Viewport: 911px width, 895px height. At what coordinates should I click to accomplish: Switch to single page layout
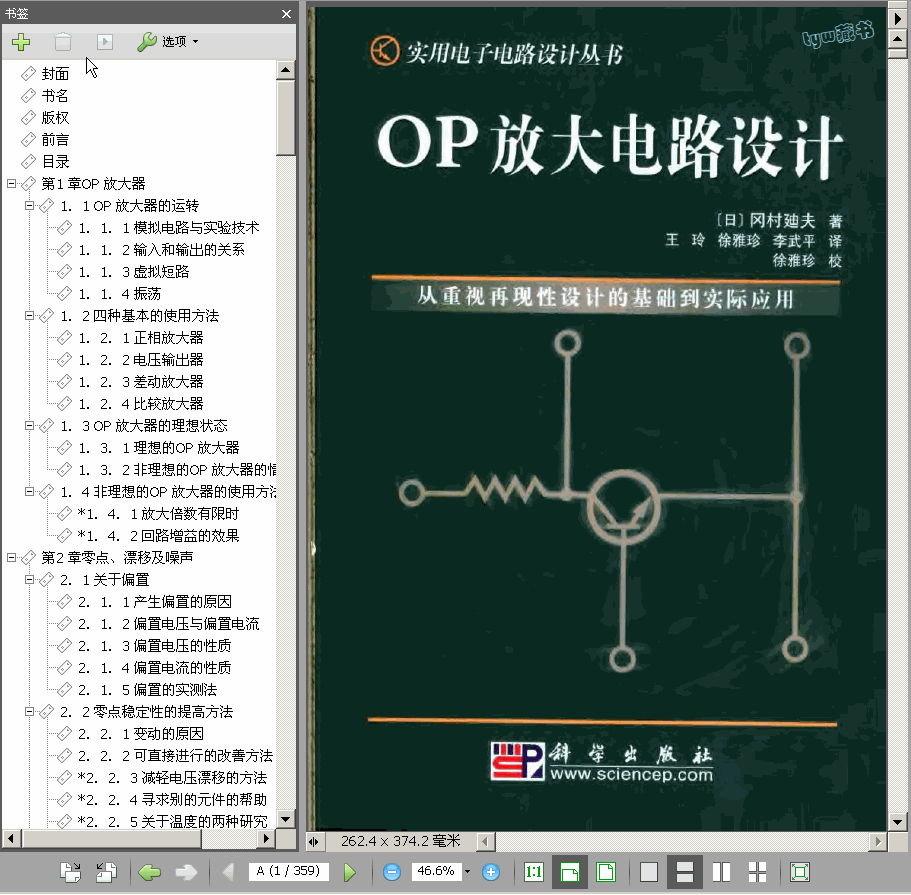[x=649, y=872]
